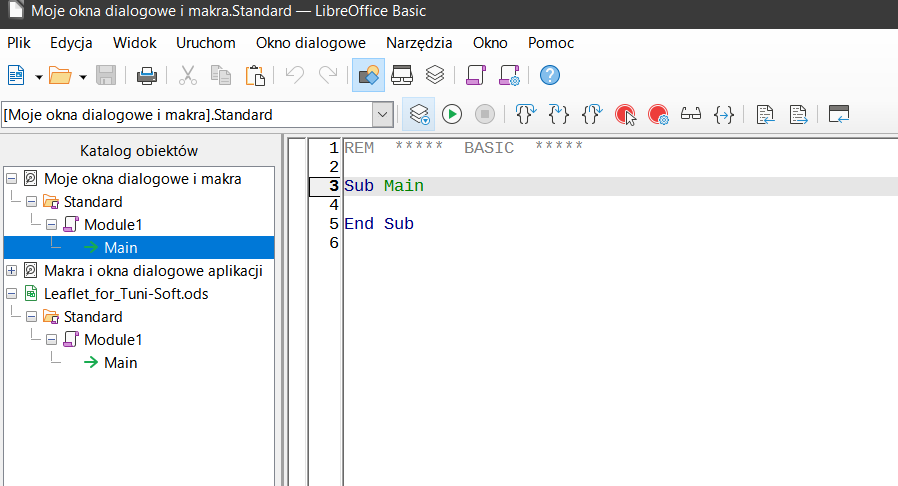Toggle the Object Catalog toolbar button
The width and height of the screenshot is (898, 486).
pyautogui.click(x=368, y=75)
